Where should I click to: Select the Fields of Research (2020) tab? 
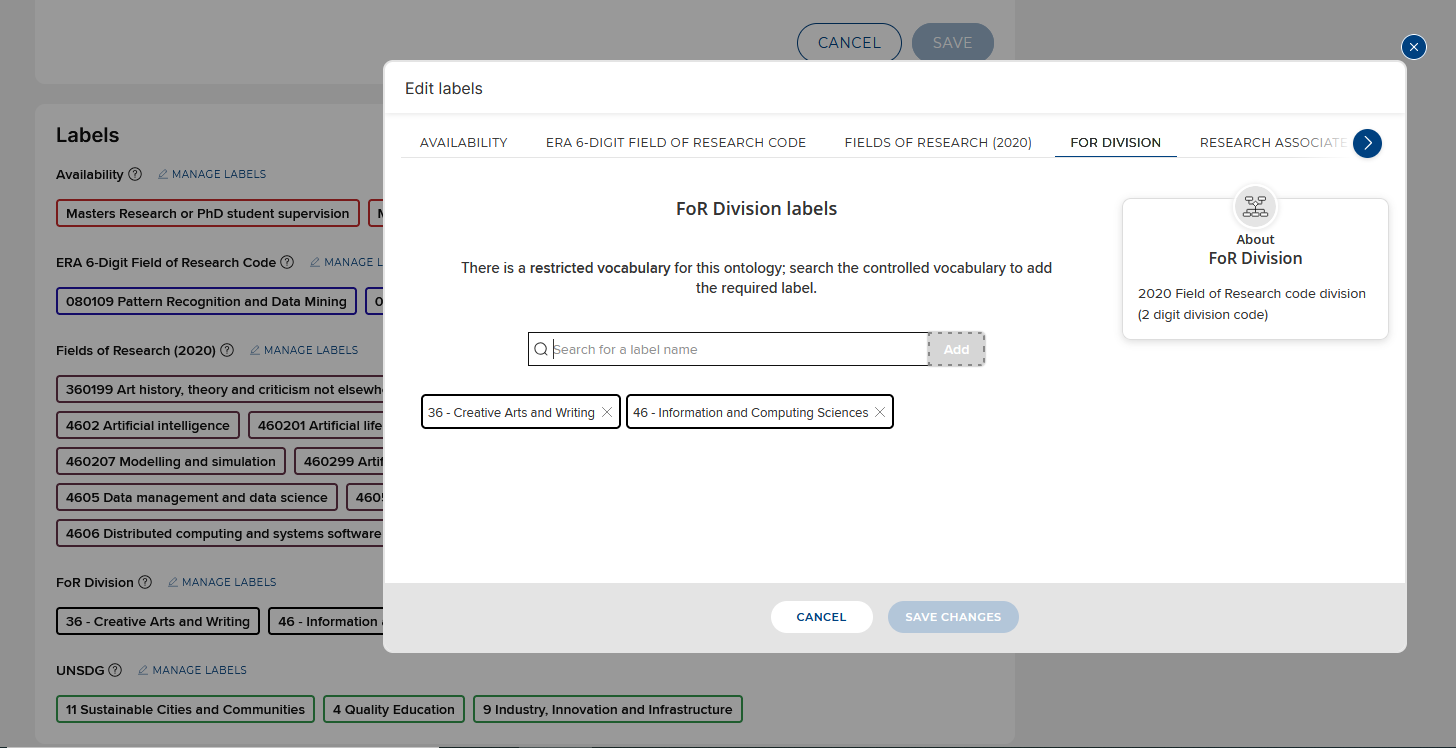(937, 143)
